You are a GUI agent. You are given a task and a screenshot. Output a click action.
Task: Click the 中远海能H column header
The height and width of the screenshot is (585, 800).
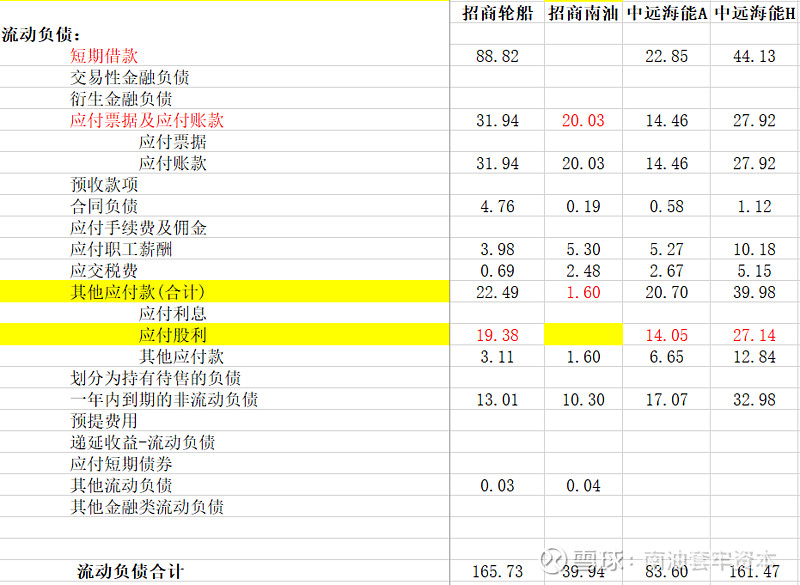[x=755, y=13]
